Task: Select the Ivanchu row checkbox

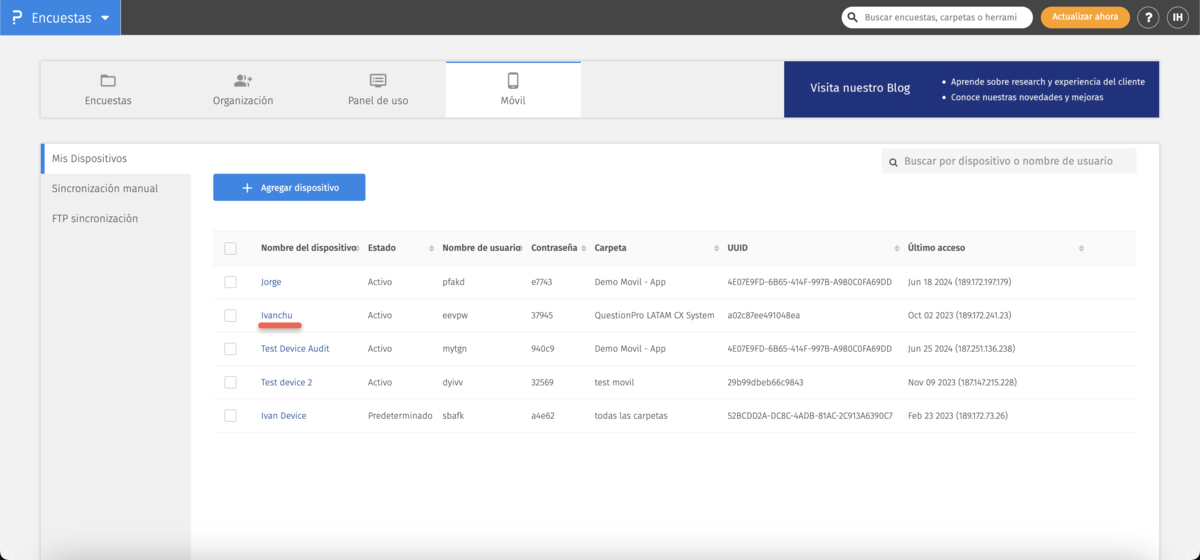Action: 231,315
